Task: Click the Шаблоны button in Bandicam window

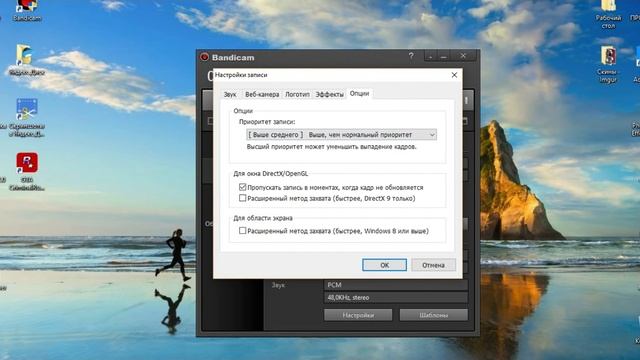Action: coord(433,315)
